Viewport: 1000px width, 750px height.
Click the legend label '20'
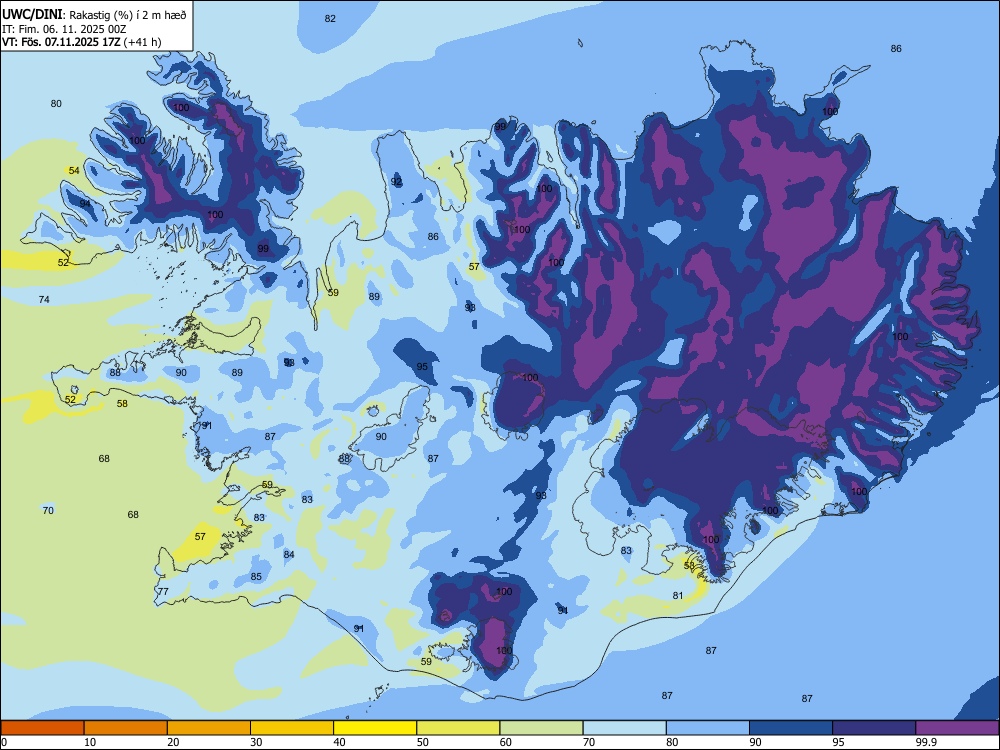click(173, 742)
